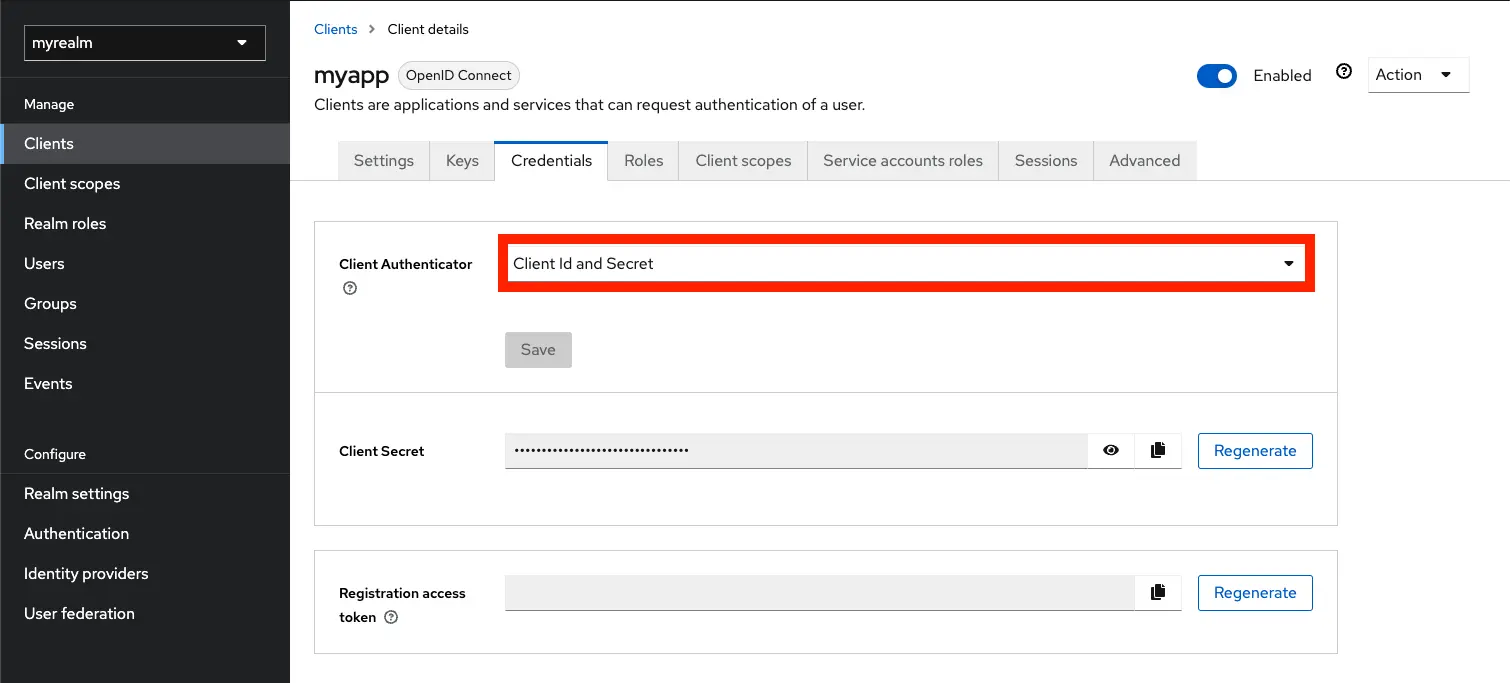
Task: Follow the Clients breadcrumb link
Action: [x=335, y=29]
